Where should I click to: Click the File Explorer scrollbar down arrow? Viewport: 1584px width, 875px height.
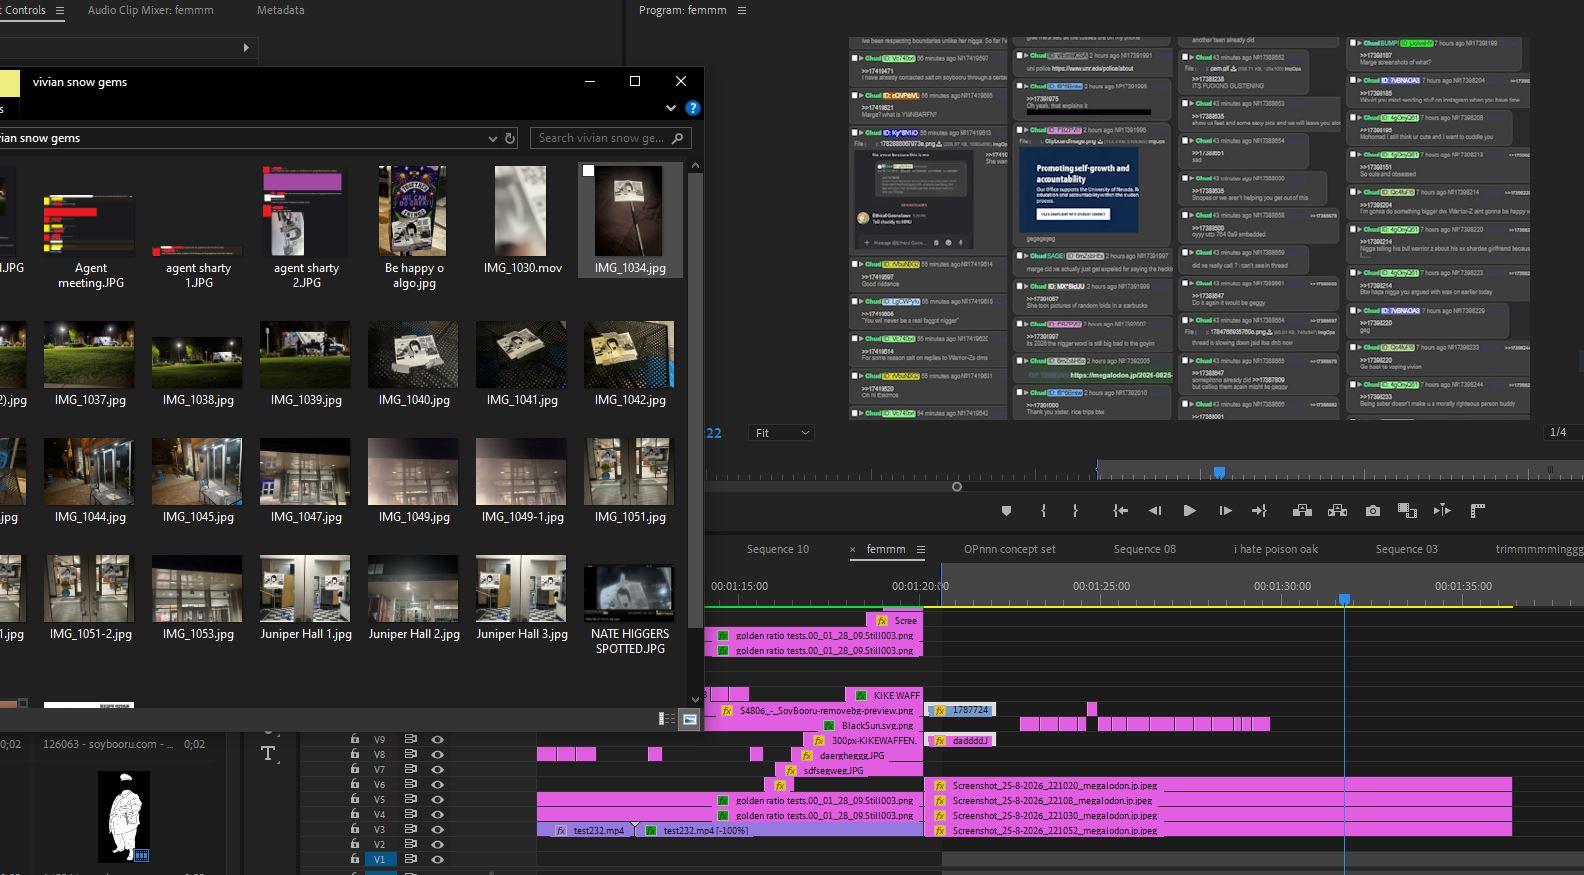click(x=696, y=699)
